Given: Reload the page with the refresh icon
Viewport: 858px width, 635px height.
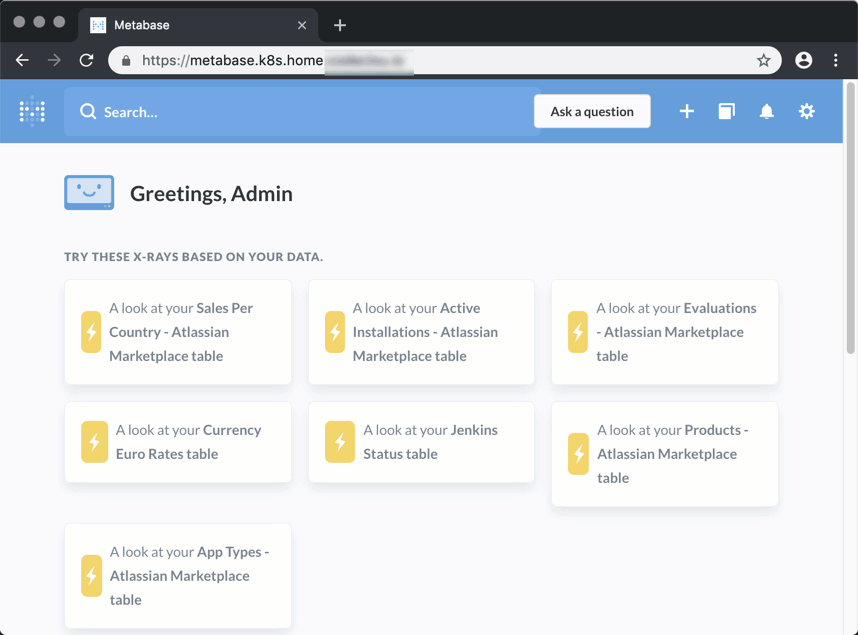Looking at the screenshot, I should point(86,60).
